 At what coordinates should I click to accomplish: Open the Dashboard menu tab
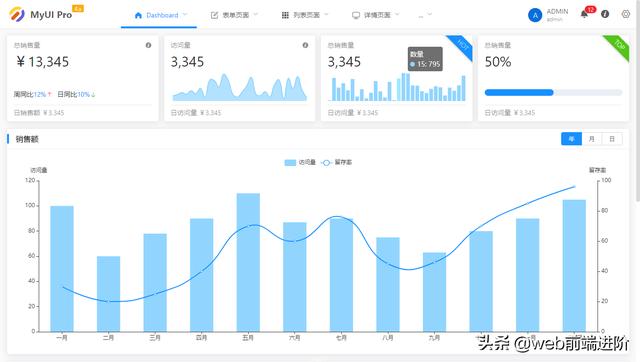[159, 15]
